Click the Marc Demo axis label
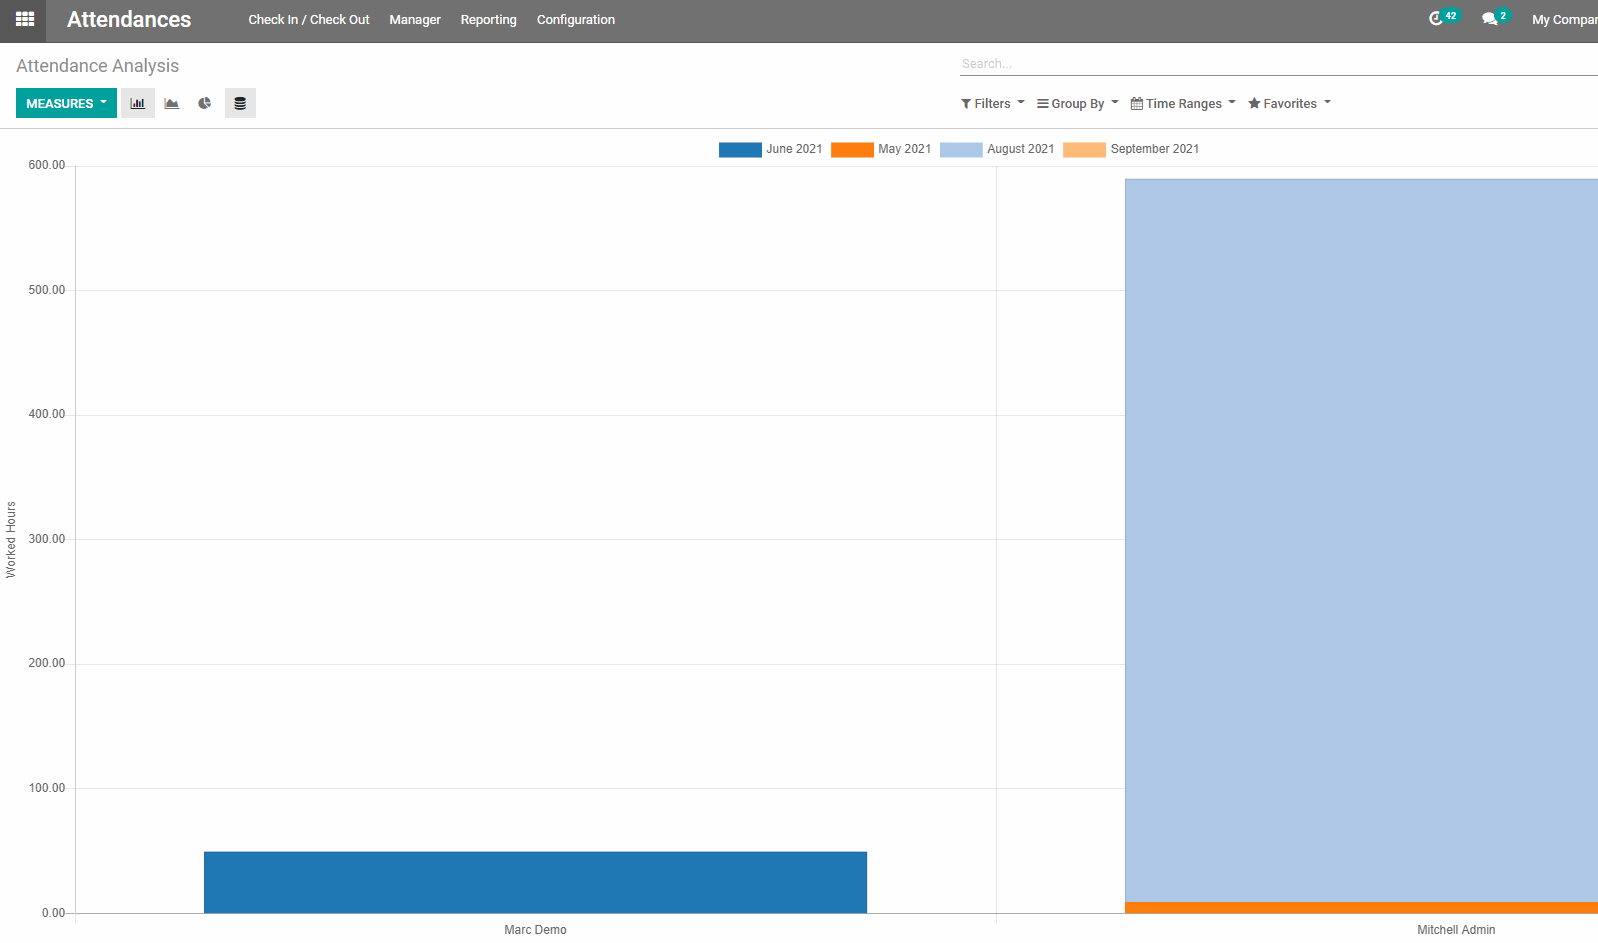 (535, 930)
